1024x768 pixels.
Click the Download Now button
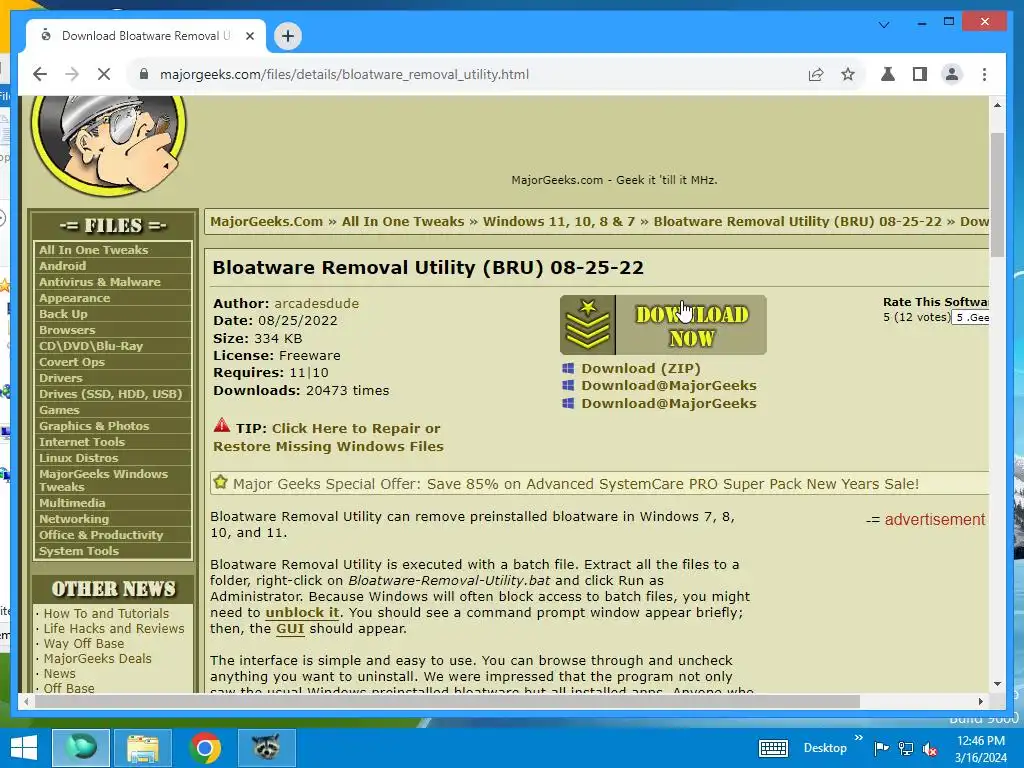(x=663, y=325)
